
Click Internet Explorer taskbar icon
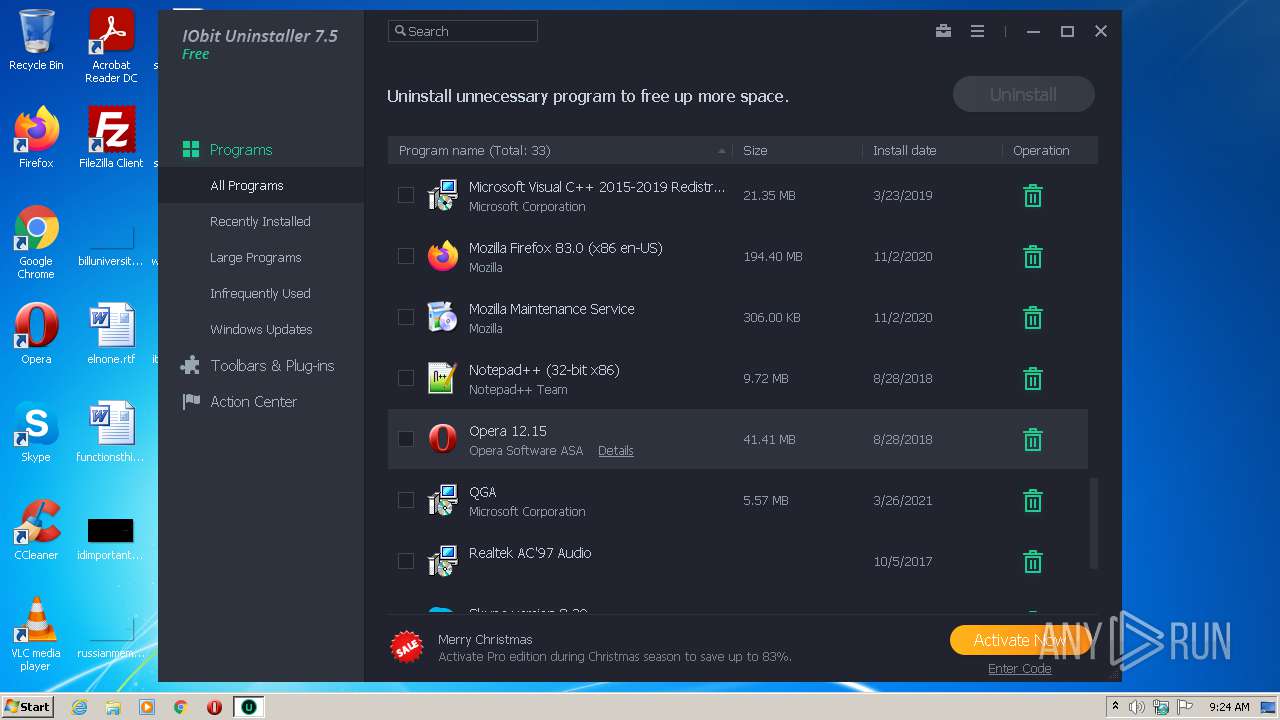(79, 707)
